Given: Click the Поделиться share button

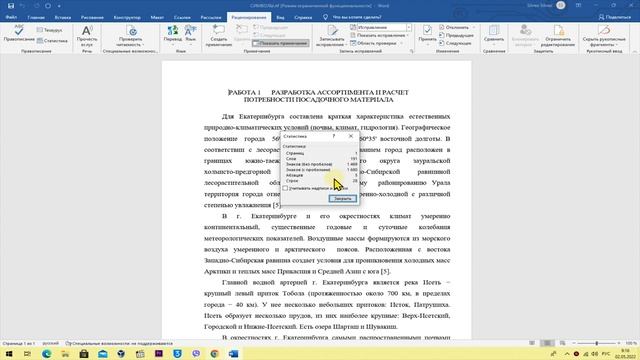Looking at the screenshot, I should pyautogui.click(x=615, y=17).
